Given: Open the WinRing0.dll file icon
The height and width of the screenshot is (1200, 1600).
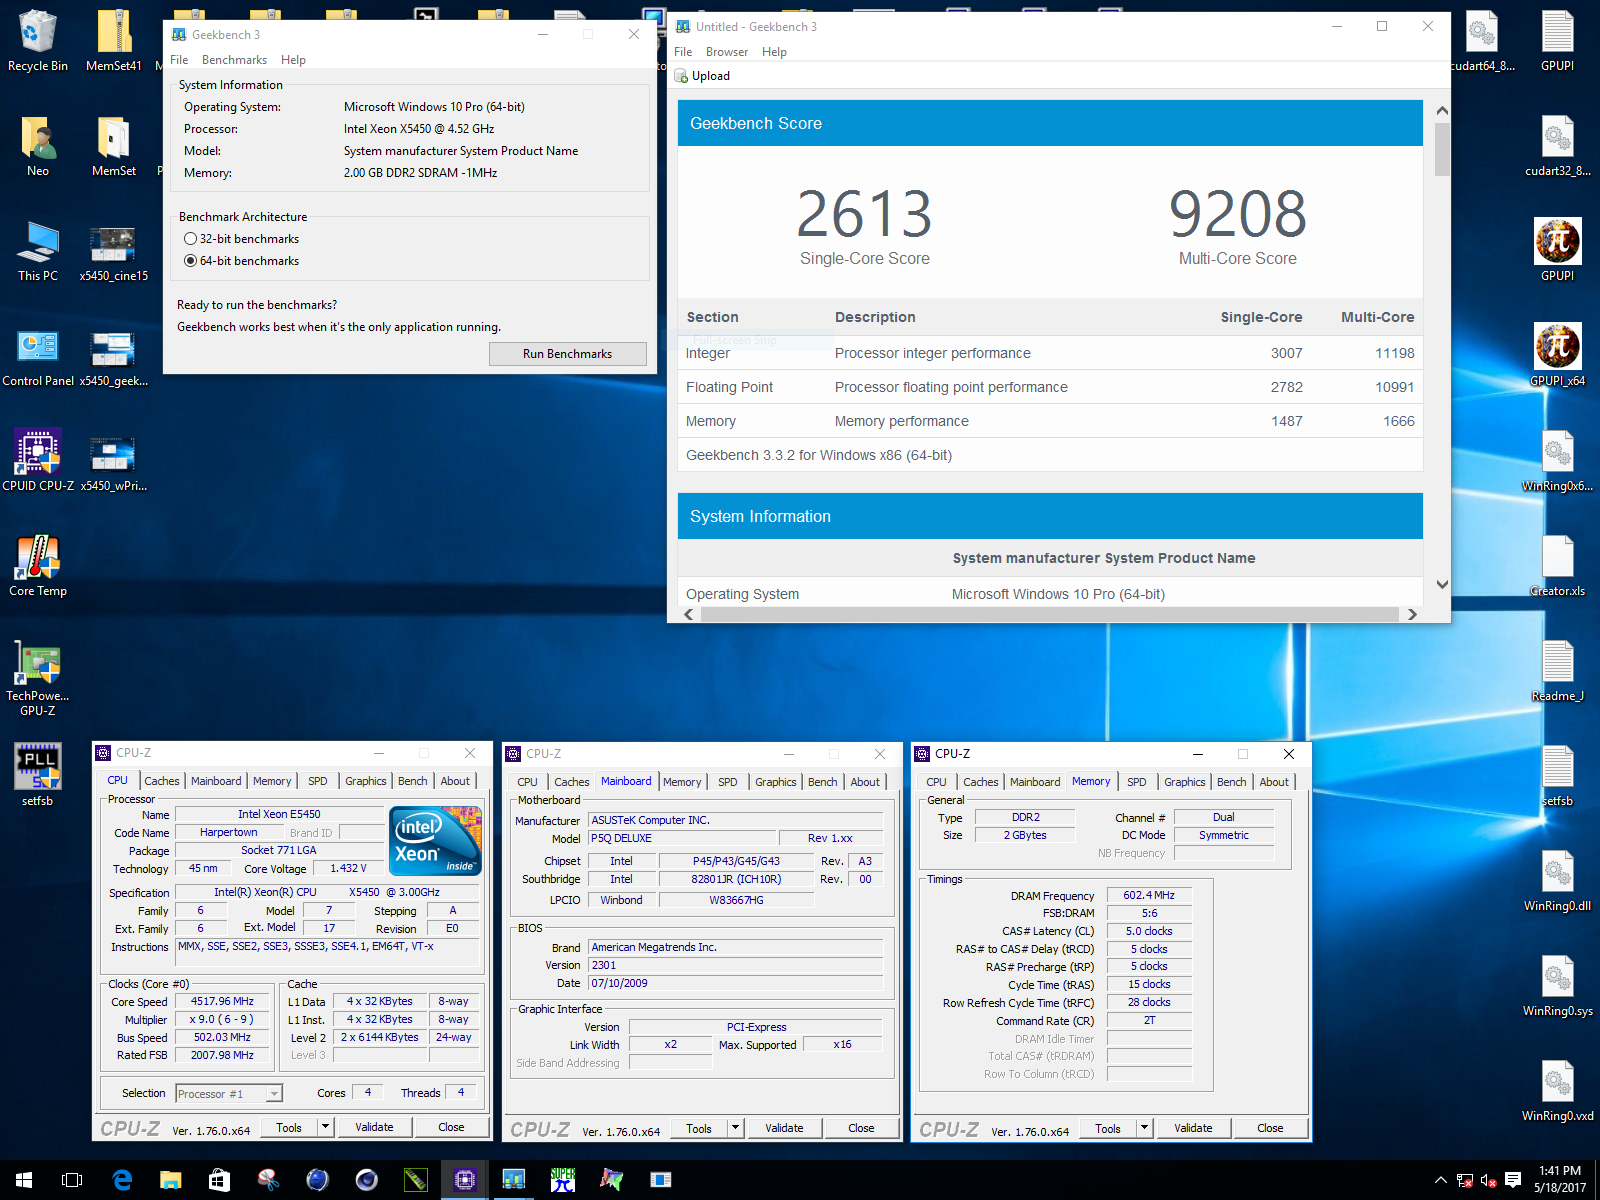Looking at the screenshot, I should coord(1557,880).
